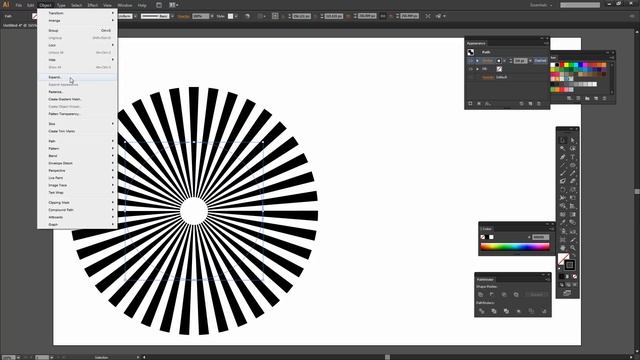
Task: Expand the Stroke row in Appearance panel
Action: pyautogui.click(x=477, y=60)
